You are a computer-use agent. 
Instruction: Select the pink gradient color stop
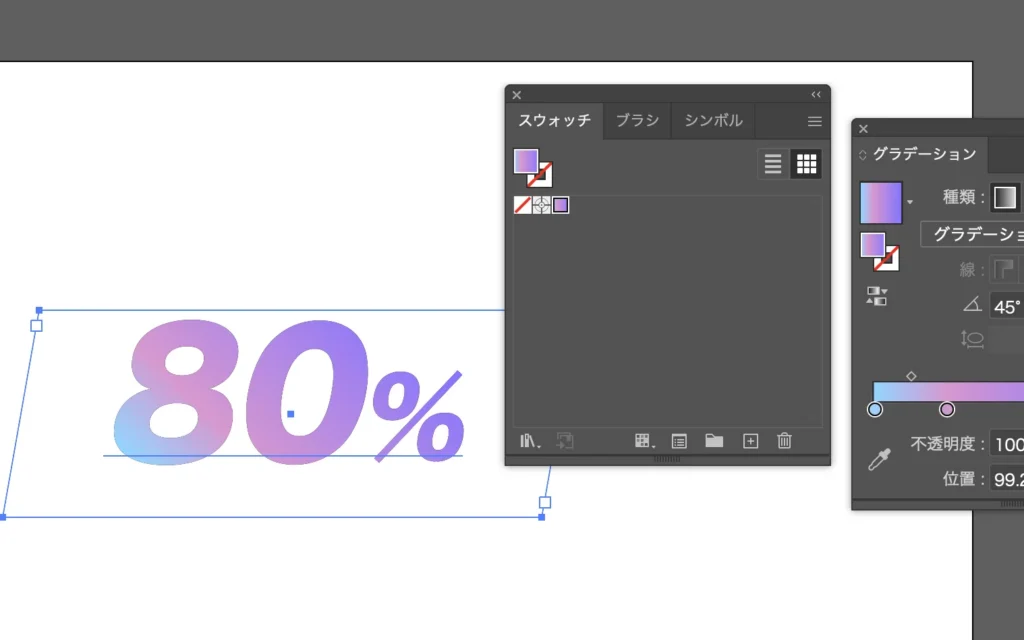[x=947, y=409]
